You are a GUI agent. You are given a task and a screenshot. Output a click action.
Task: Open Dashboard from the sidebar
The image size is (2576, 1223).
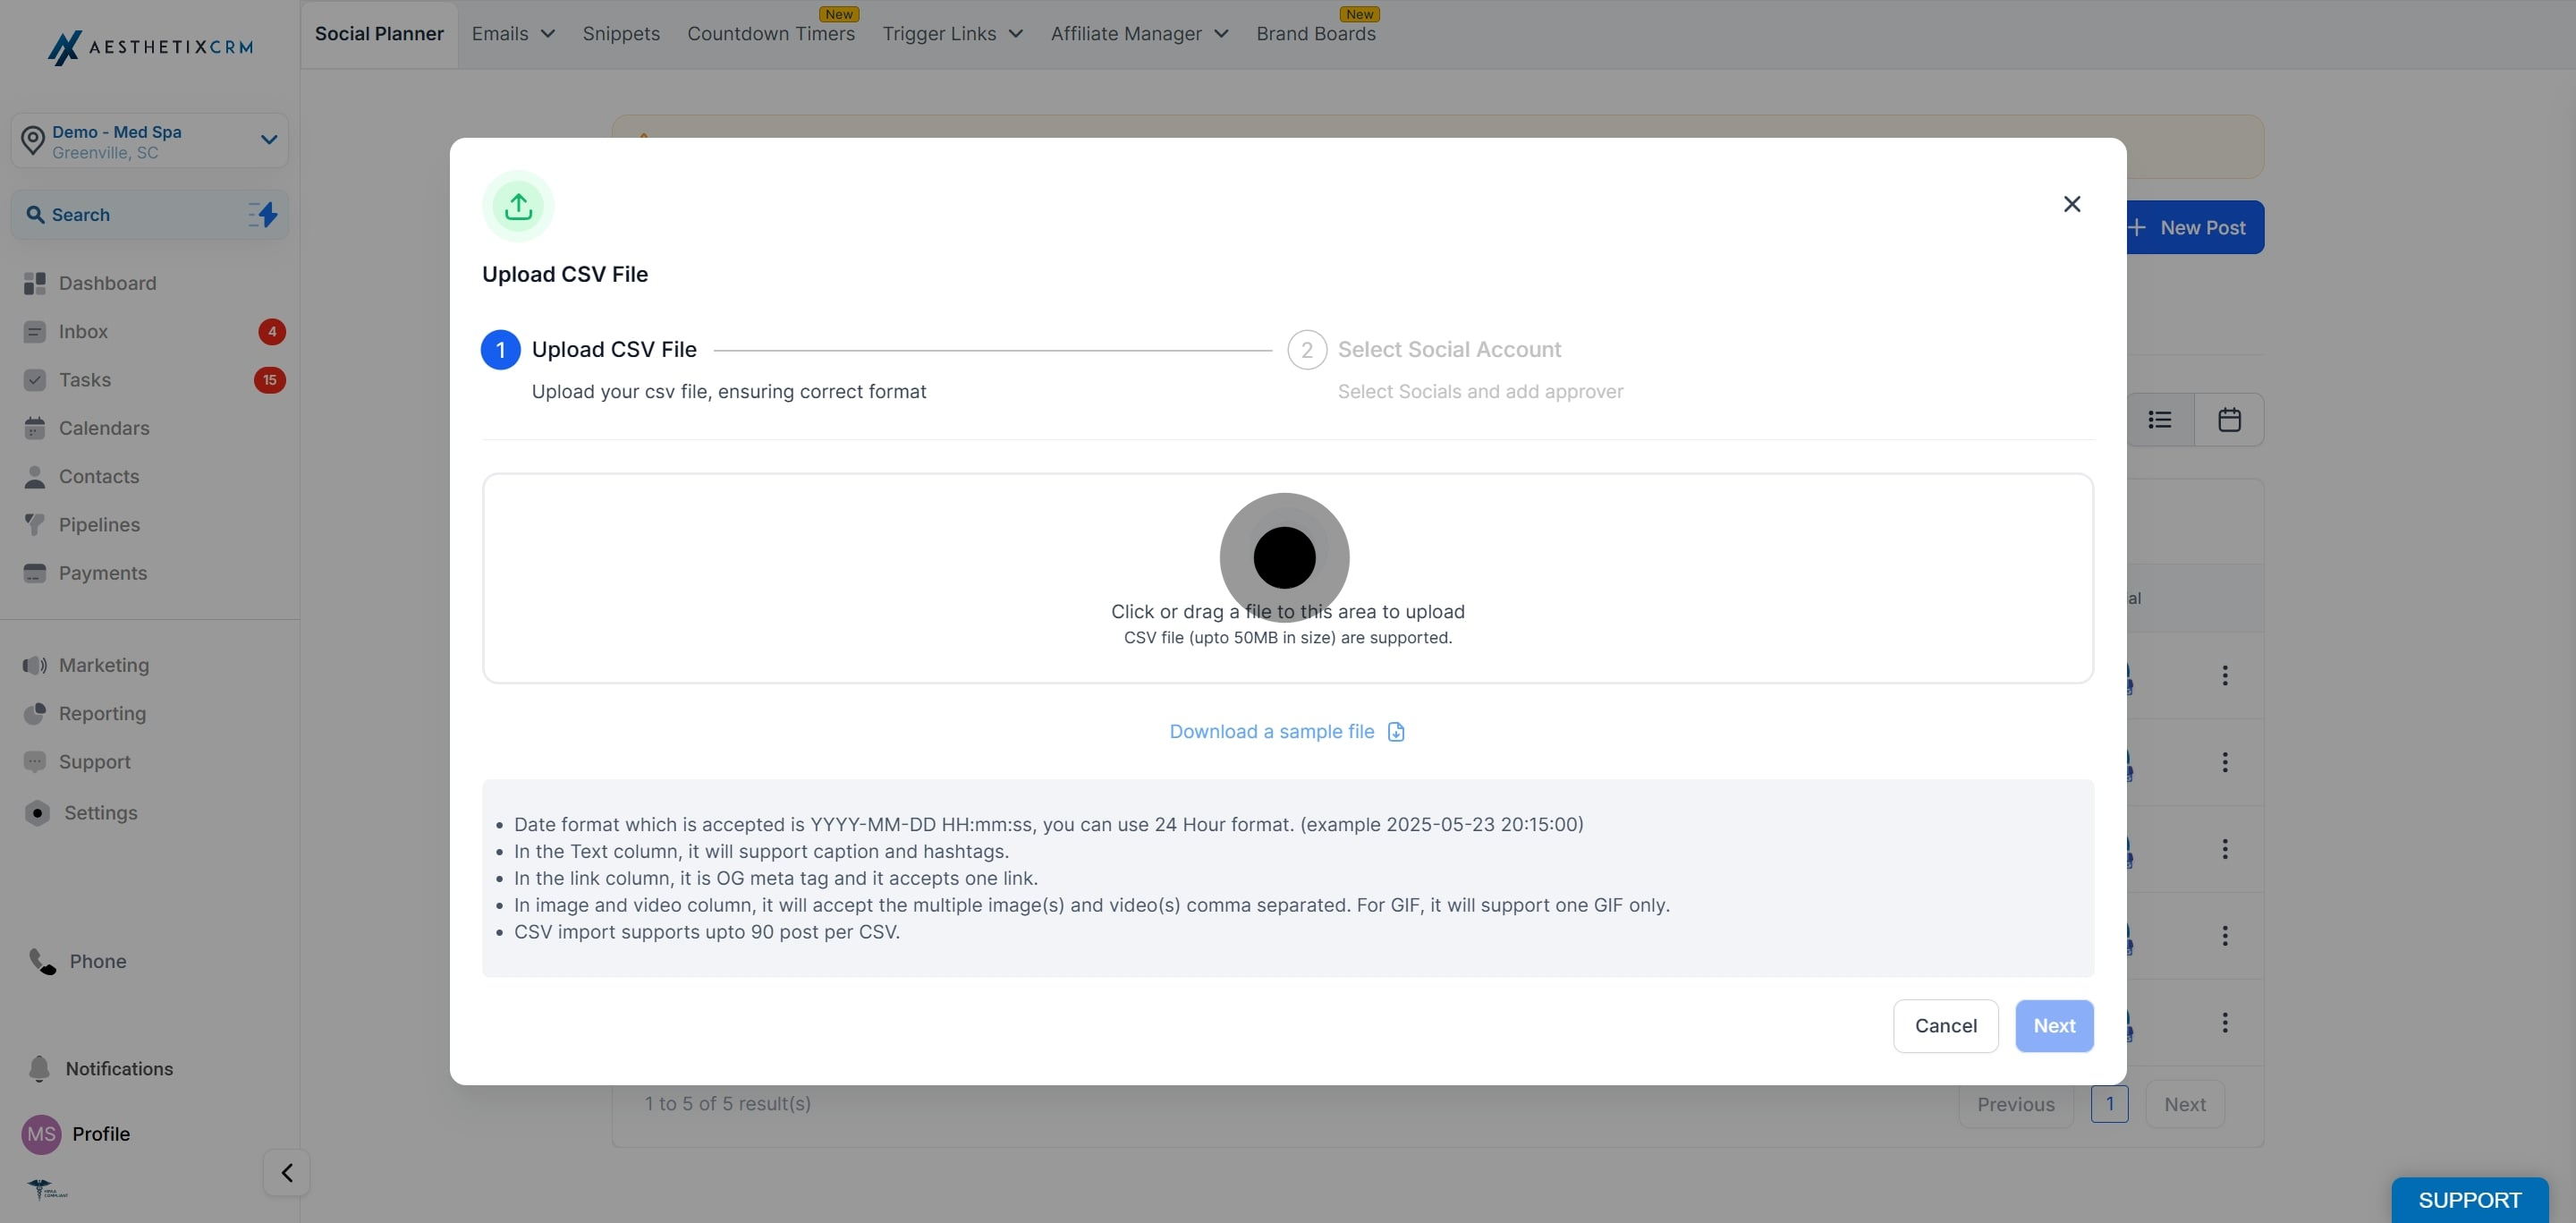[x=107, y=283]
